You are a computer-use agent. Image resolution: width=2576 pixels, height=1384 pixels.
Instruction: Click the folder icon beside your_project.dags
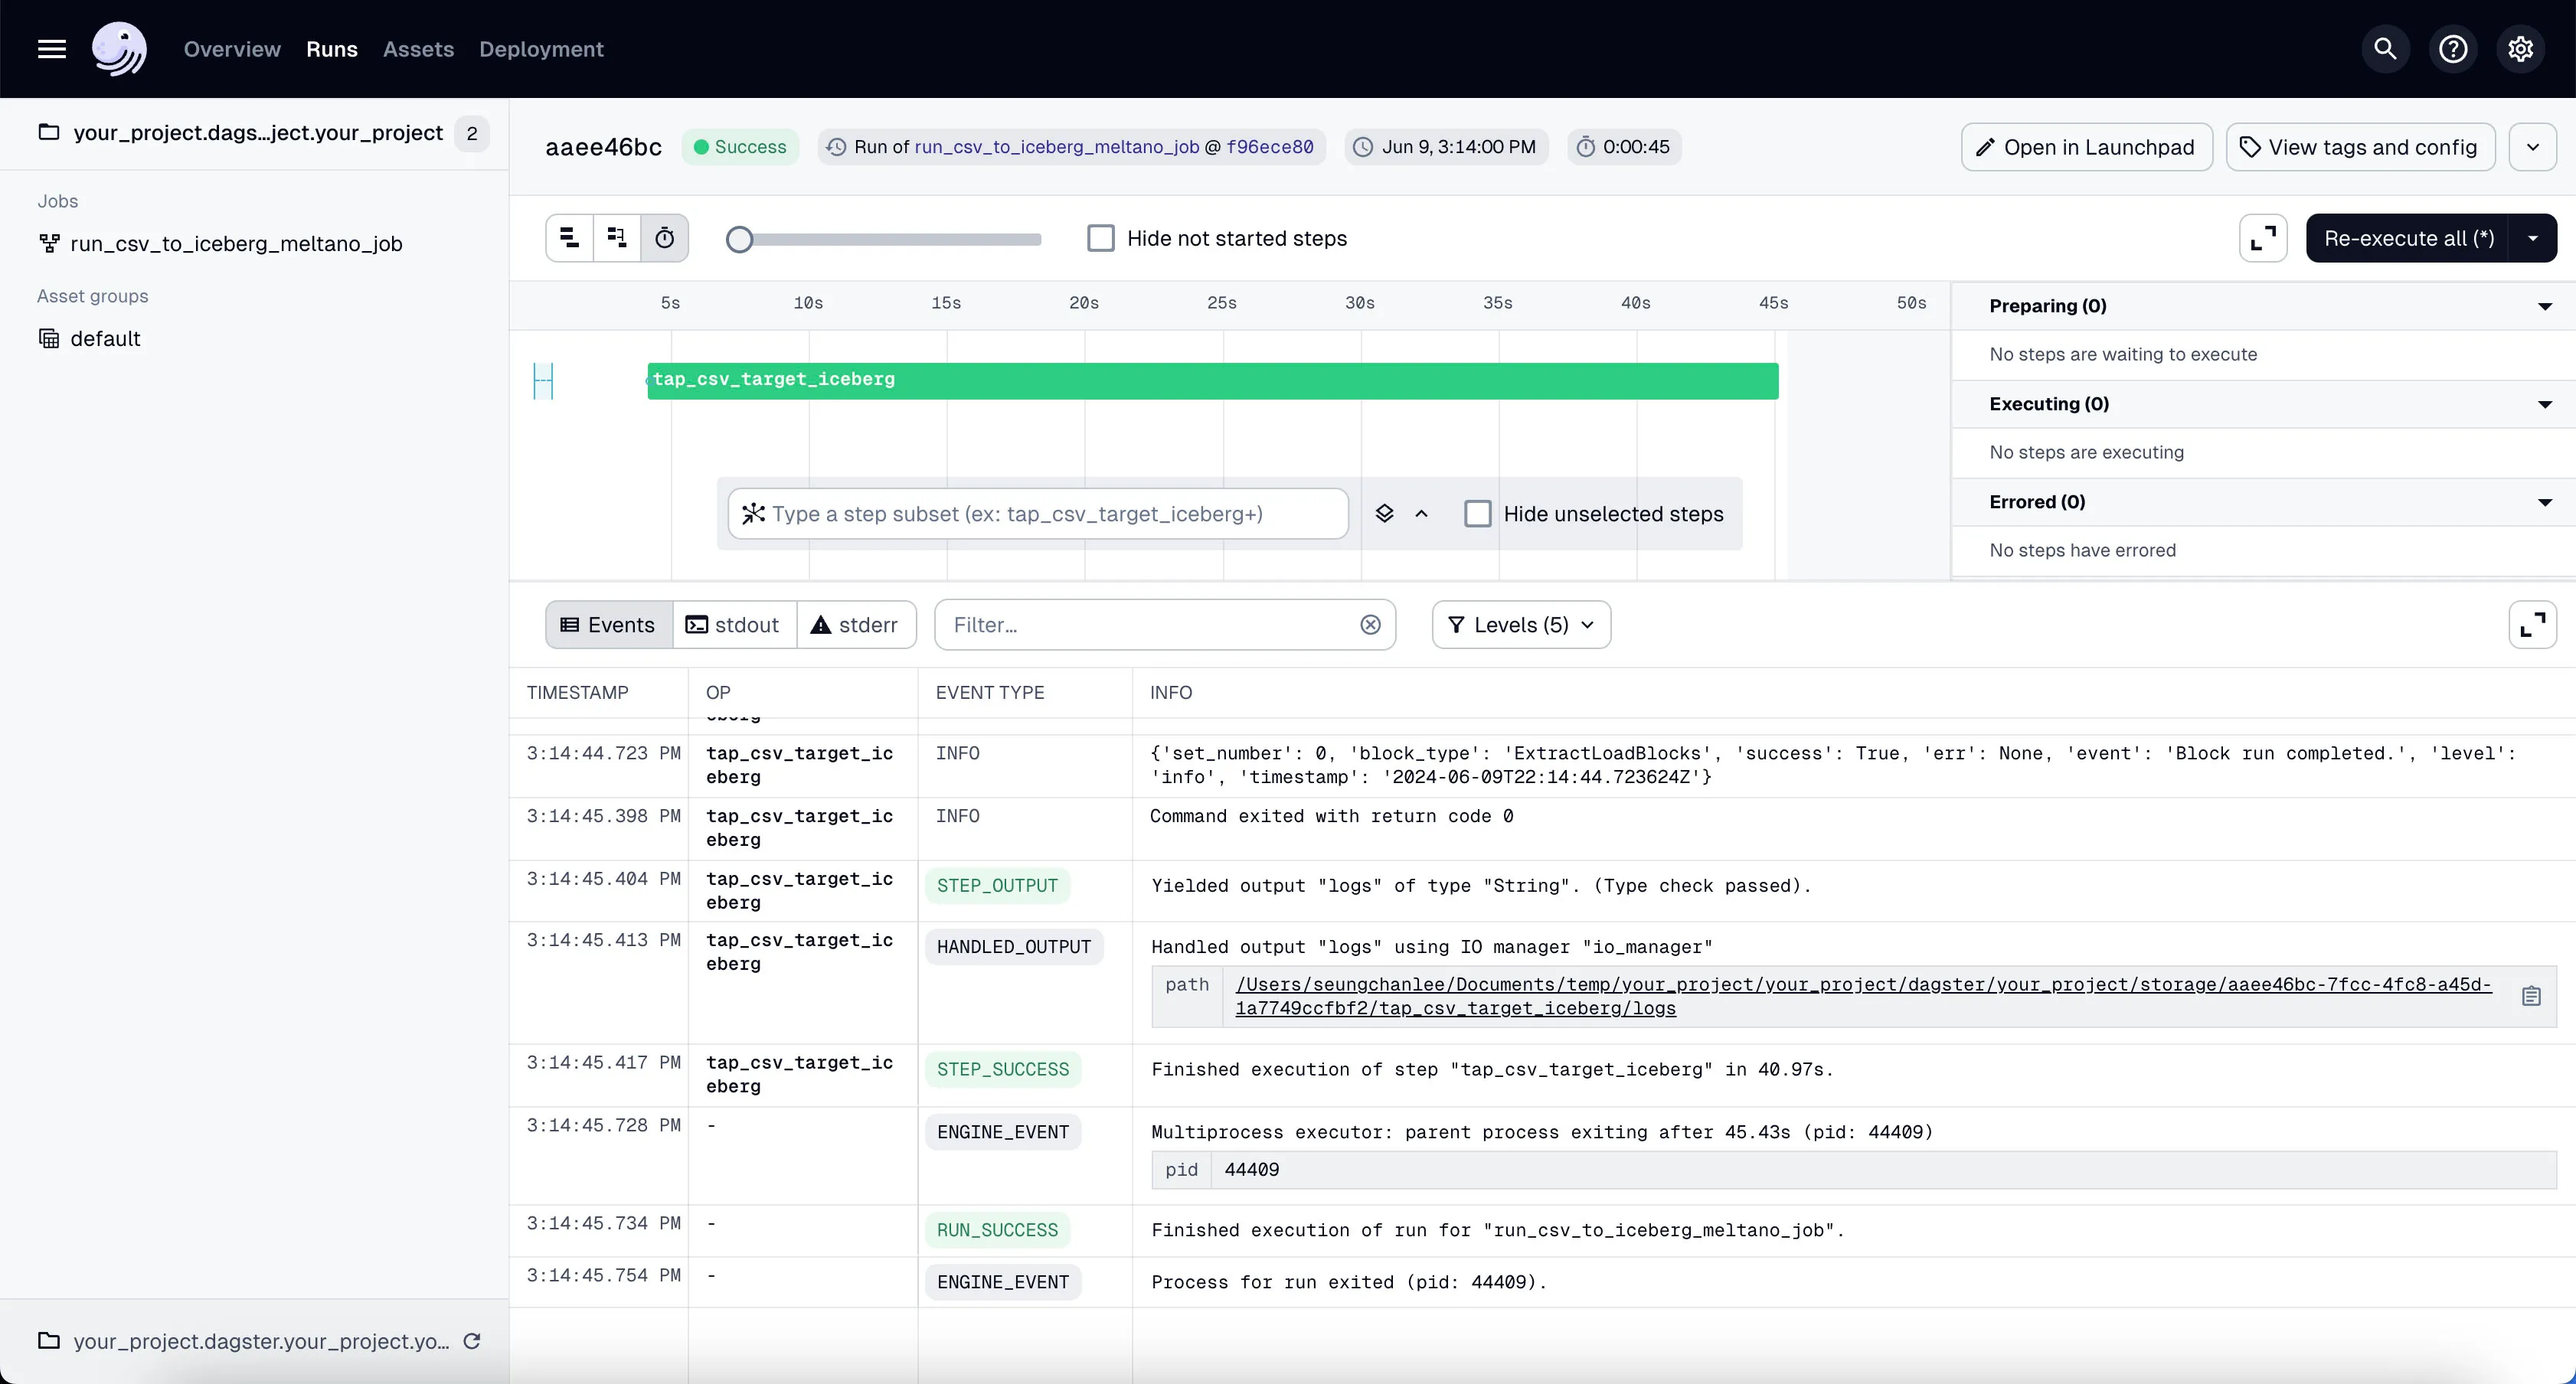(x=49, y=132)
